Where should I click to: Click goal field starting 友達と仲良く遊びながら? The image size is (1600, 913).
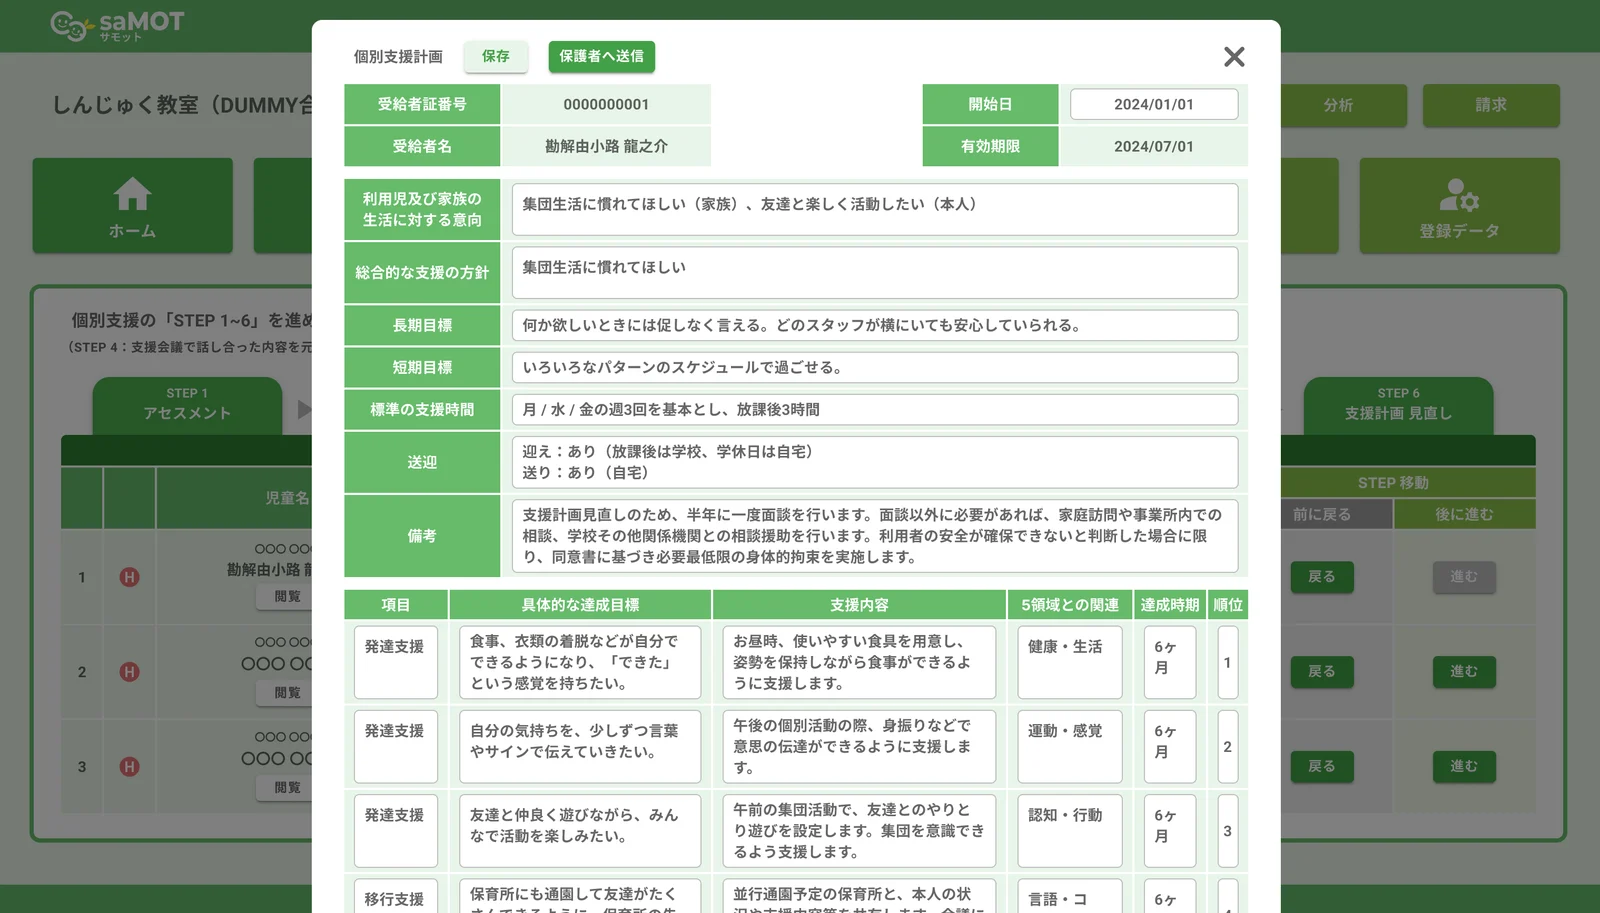click(x=580, y=831)
